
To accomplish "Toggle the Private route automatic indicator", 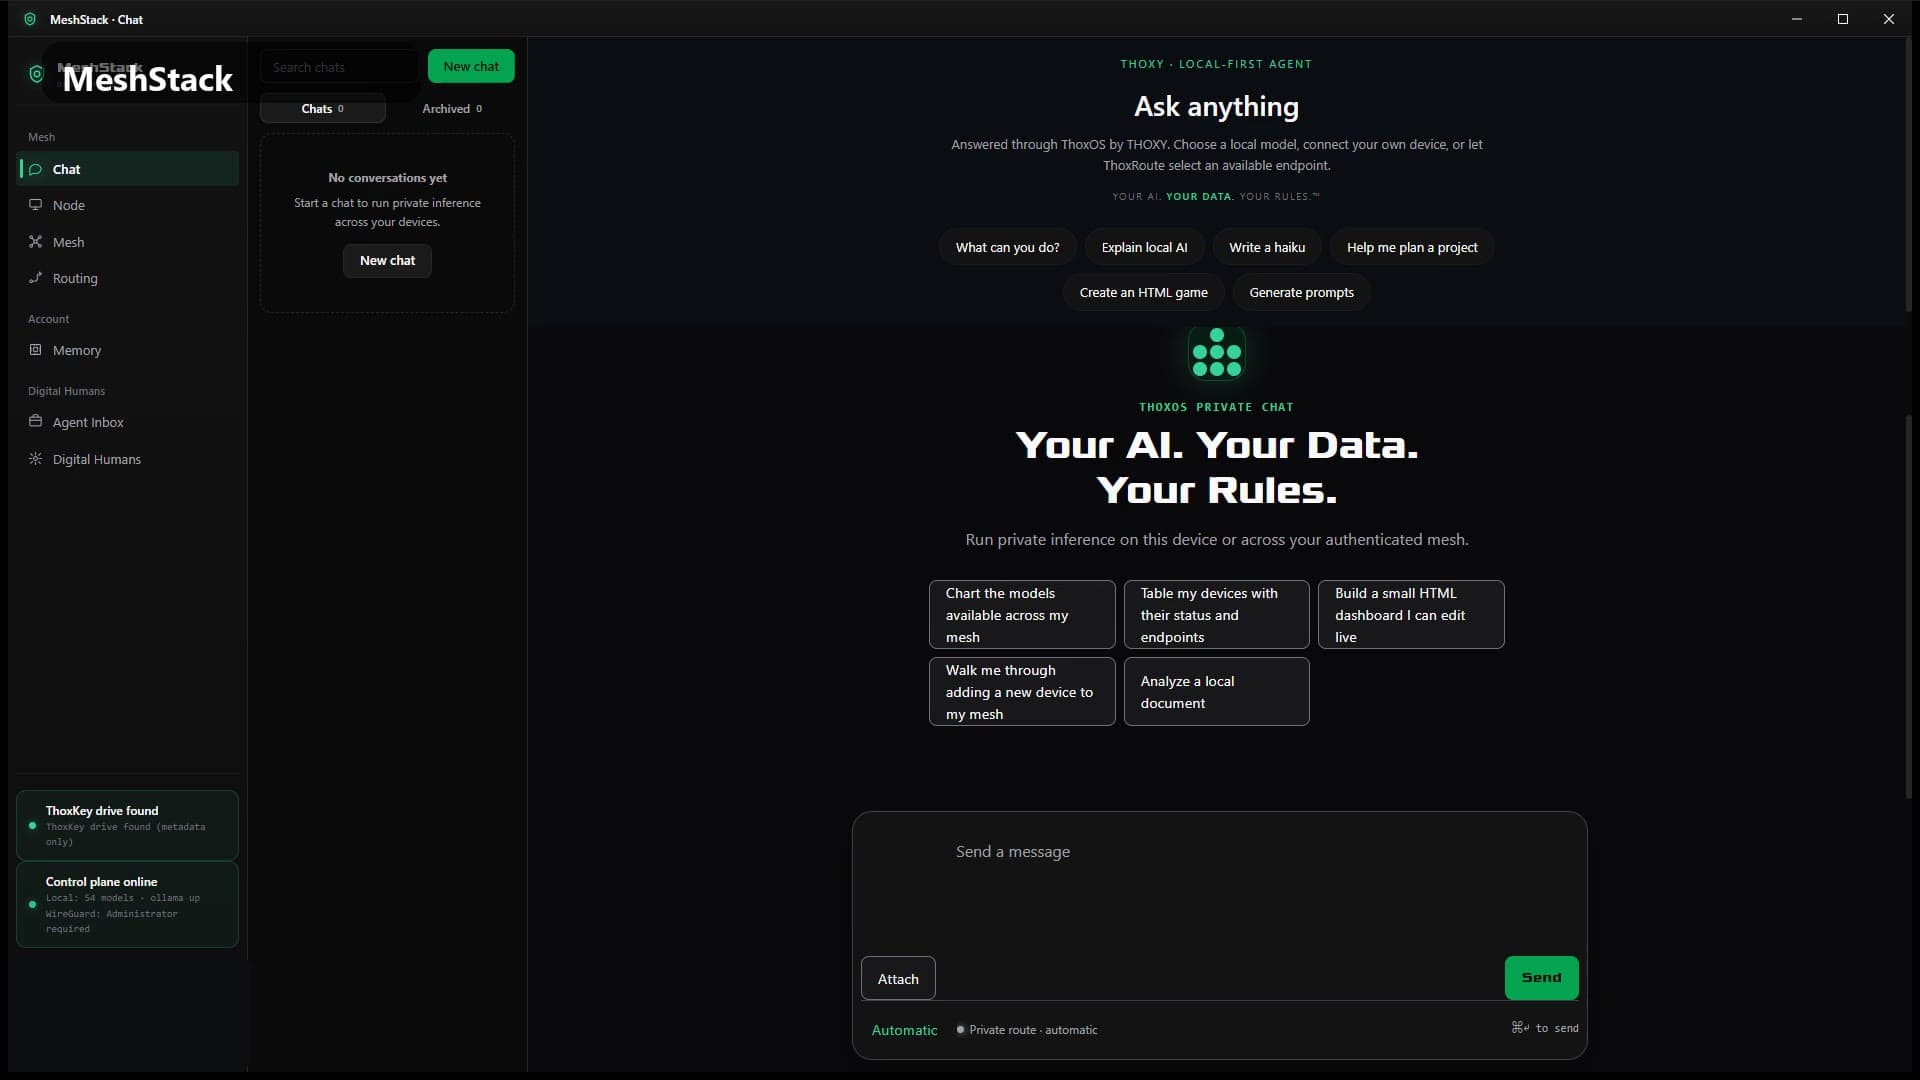I will point(1027,1030).
